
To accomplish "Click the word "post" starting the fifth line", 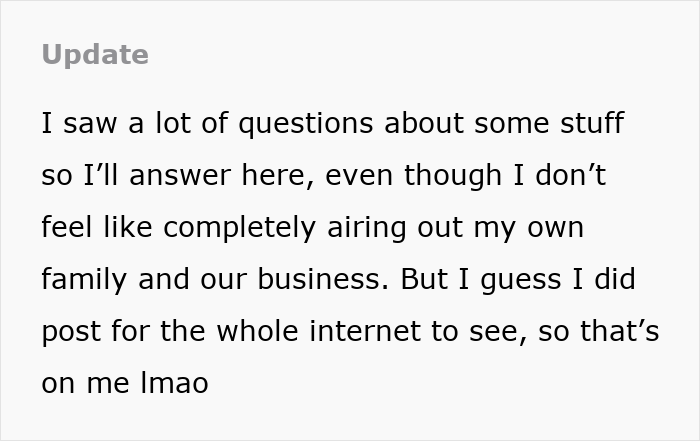I will click(x=68, y=331).
